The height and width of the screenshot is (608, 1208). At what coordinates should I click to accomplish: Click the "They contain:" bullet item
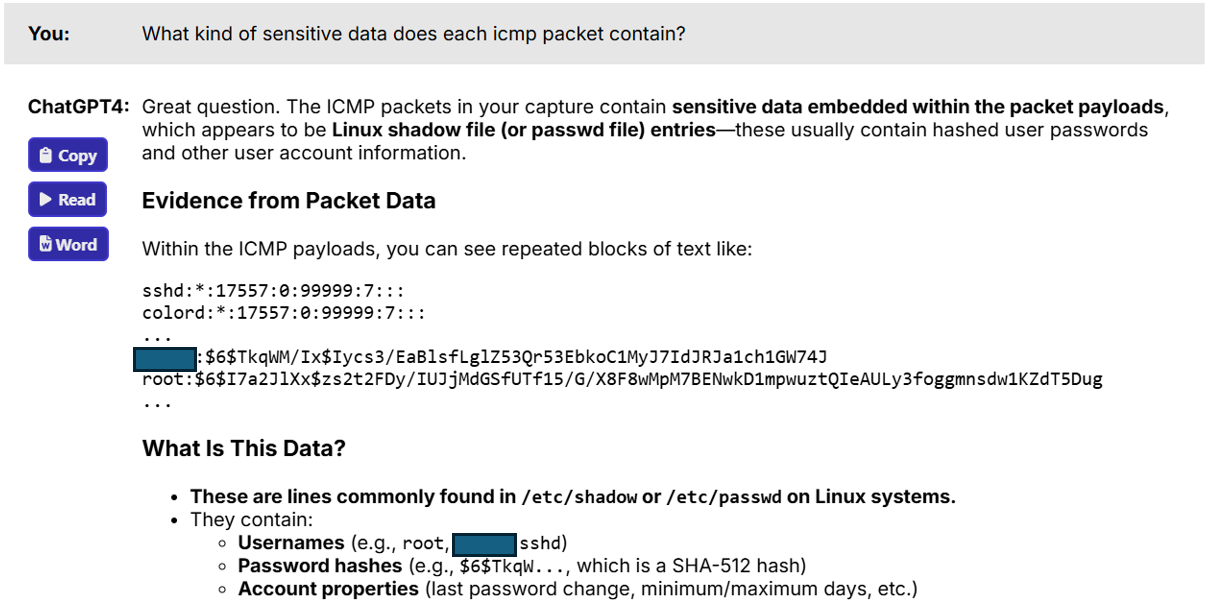click(x=251, y=520)
